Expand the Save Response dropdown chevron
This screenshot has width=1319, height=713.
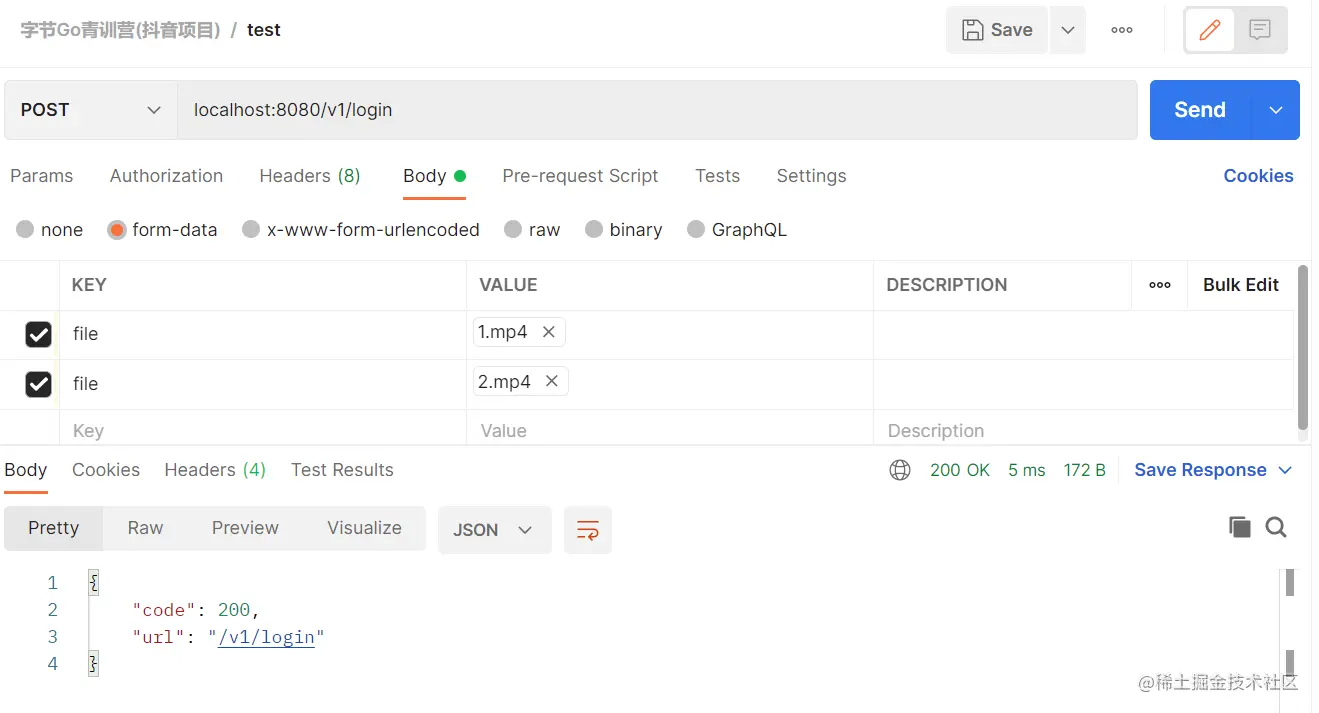point(1285,470)
